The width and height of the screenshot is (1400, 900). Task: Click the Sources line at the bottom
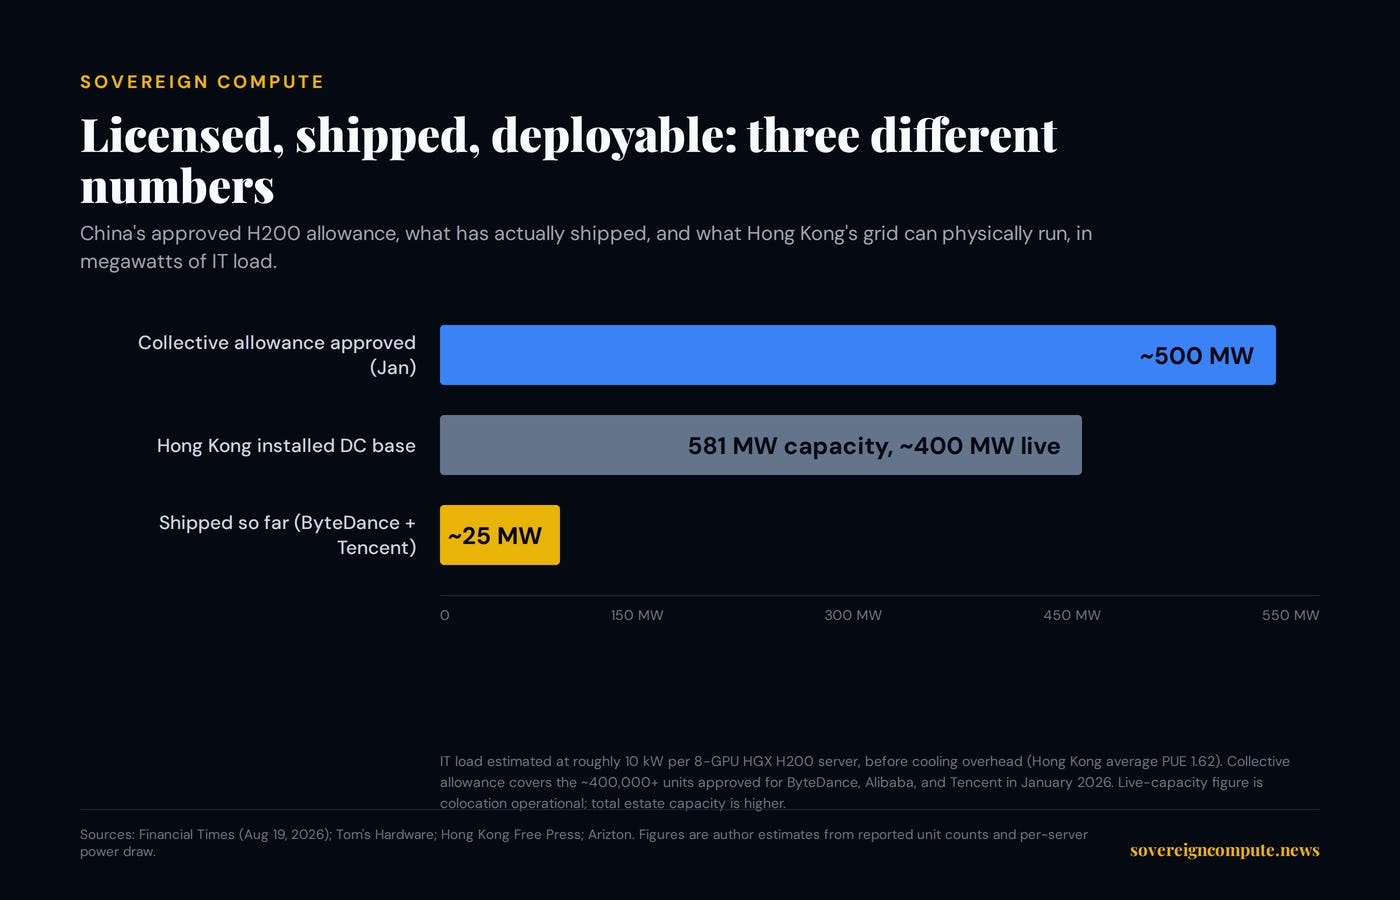(584, 843)
